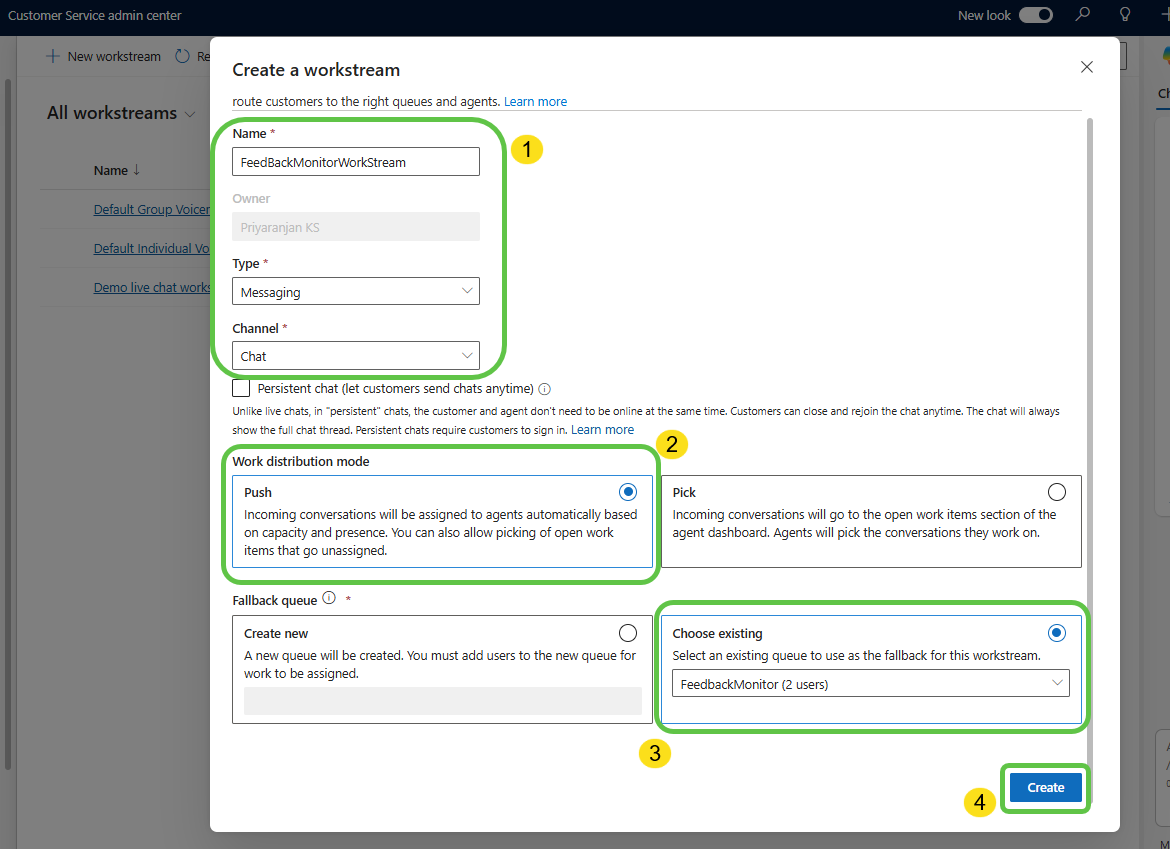Open the Demo live chat workstream link
Image resolution: width=1170 pixels, height=849 pixels.
coord(152,287)
